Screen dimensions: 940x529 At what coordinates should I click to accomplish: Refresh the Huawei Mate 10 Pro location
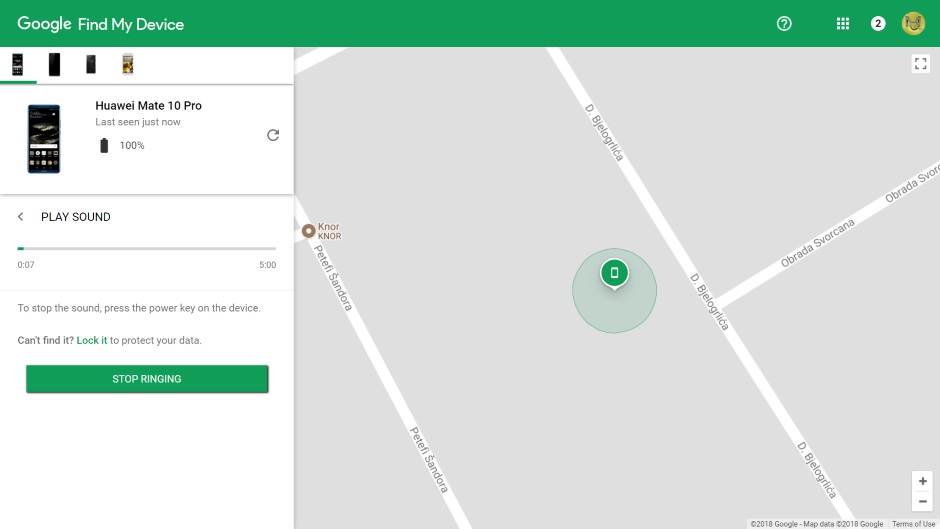(273, 135)
